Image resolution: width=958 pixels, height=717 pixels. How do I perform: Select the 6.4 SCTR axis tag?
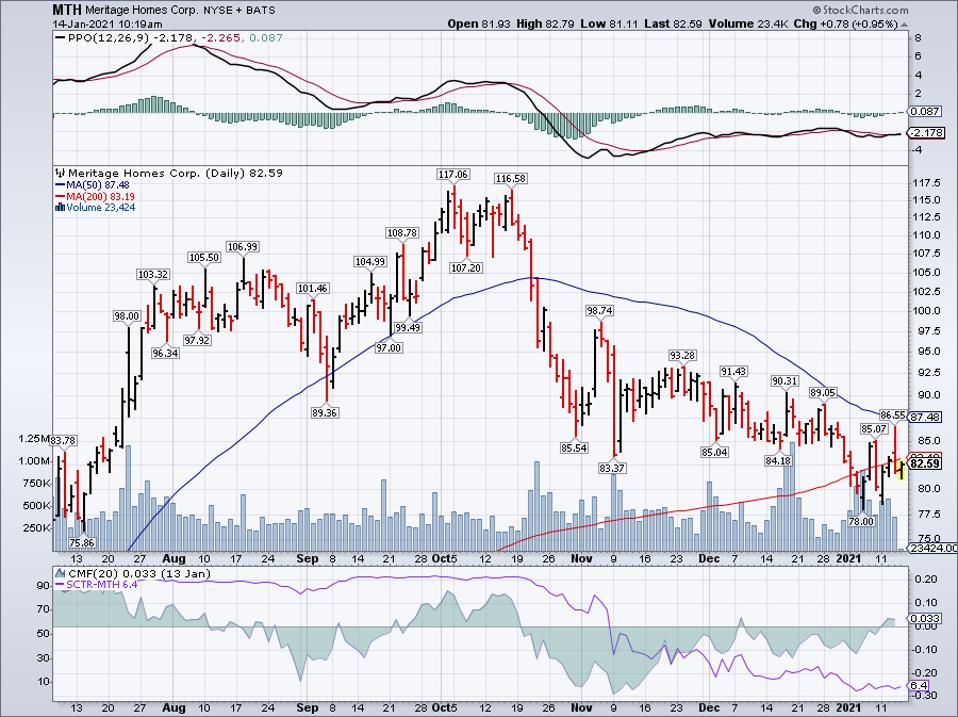[x=919, y=685]
